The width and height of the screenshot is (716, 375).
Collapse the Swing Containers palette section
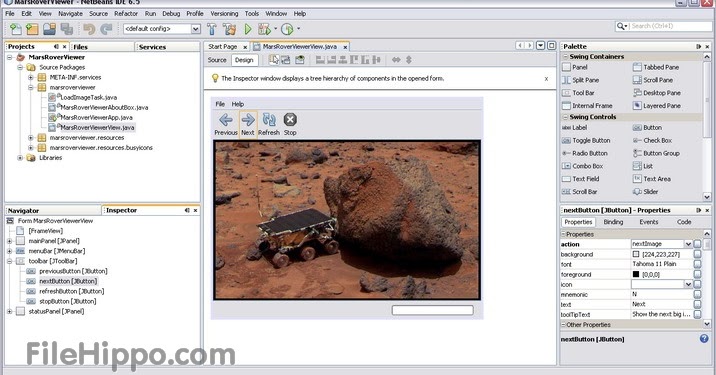pyautogui.click(x=565, y=57)
